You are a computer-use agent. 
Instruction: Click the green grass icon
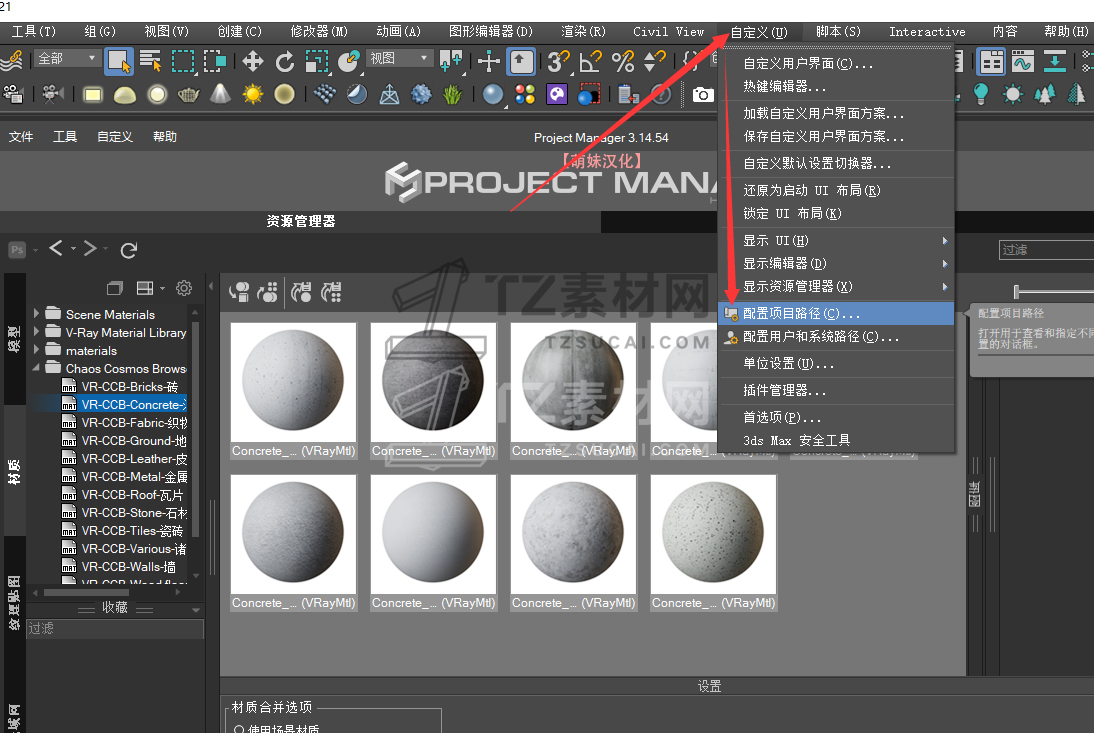click(453, 94)
